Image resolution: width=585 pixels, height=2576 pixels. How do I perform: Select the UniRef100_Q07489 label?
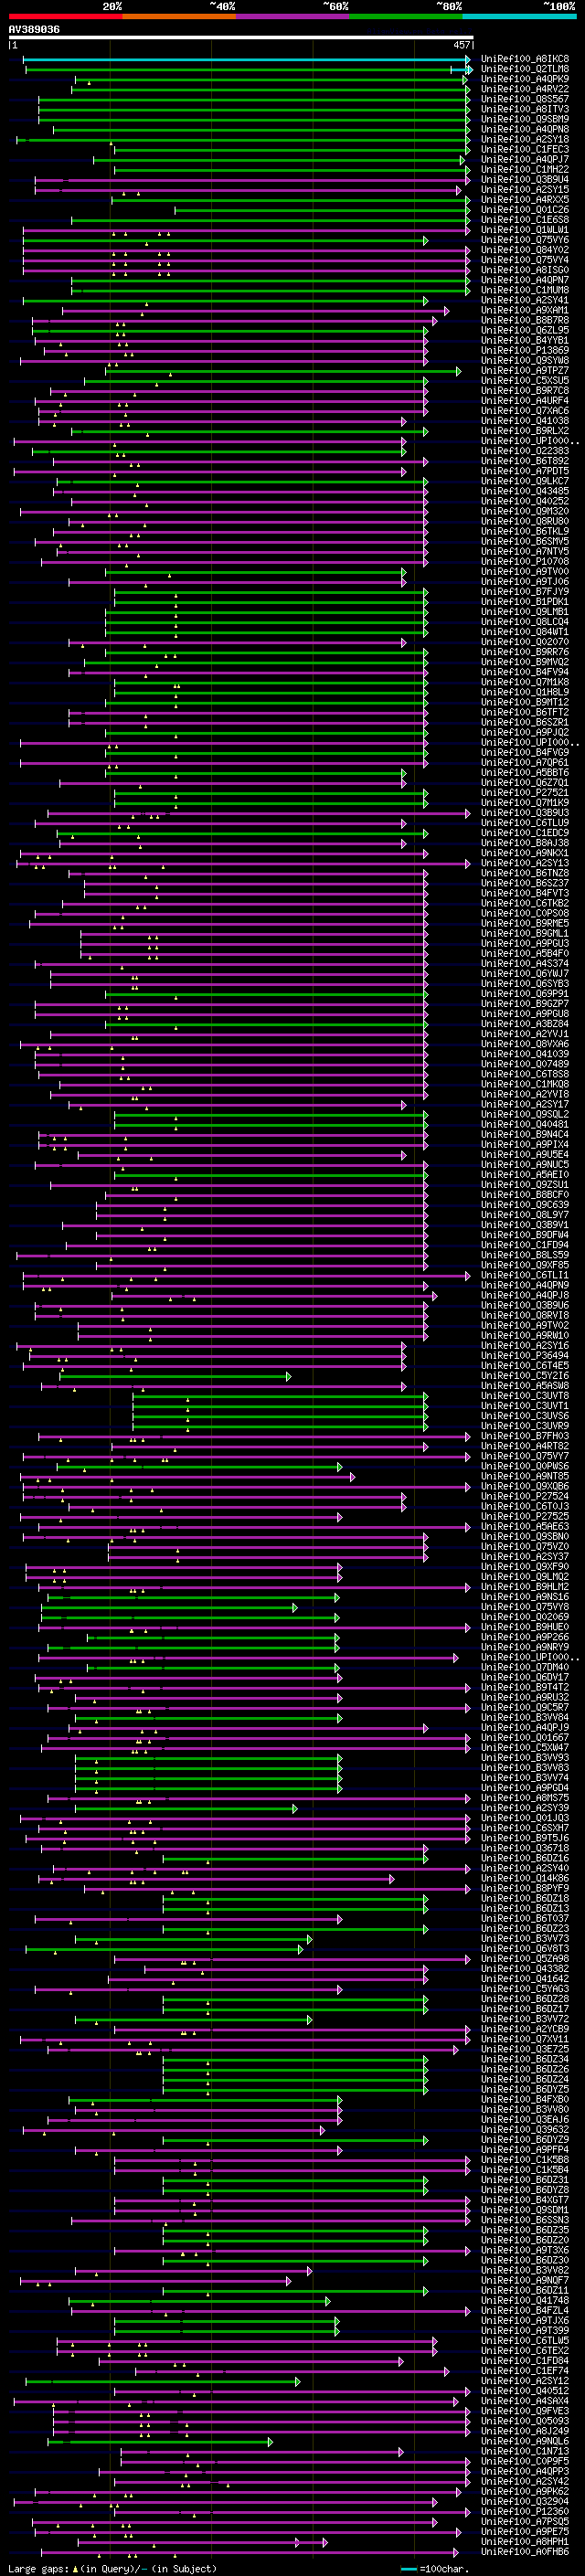coord(525,1064)
